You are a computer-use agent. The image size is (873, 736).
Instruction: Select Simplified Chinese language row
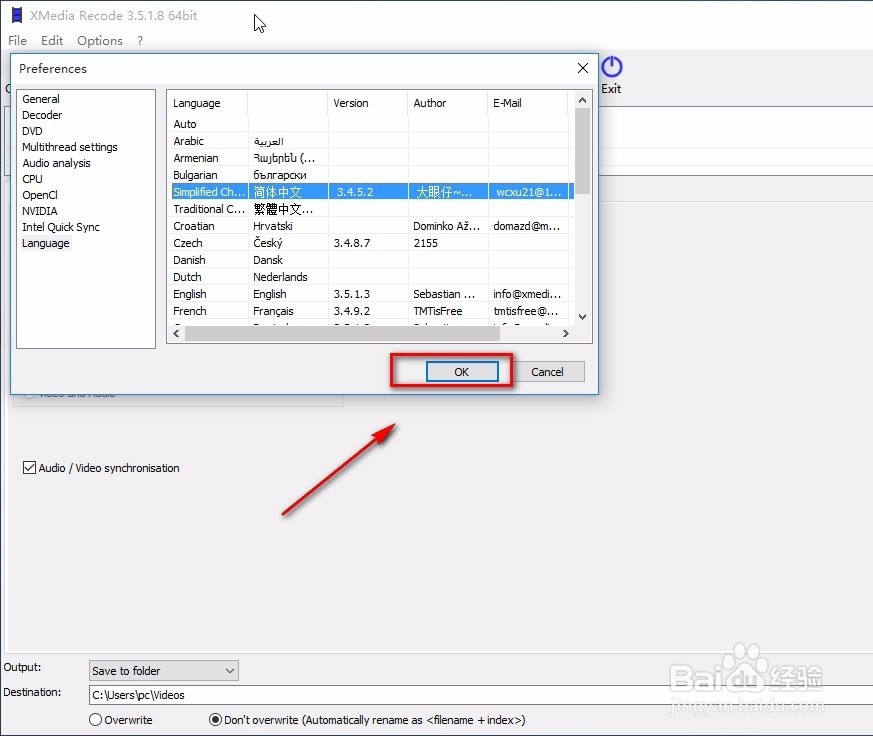pyautogui.click(x=372, y=192)
